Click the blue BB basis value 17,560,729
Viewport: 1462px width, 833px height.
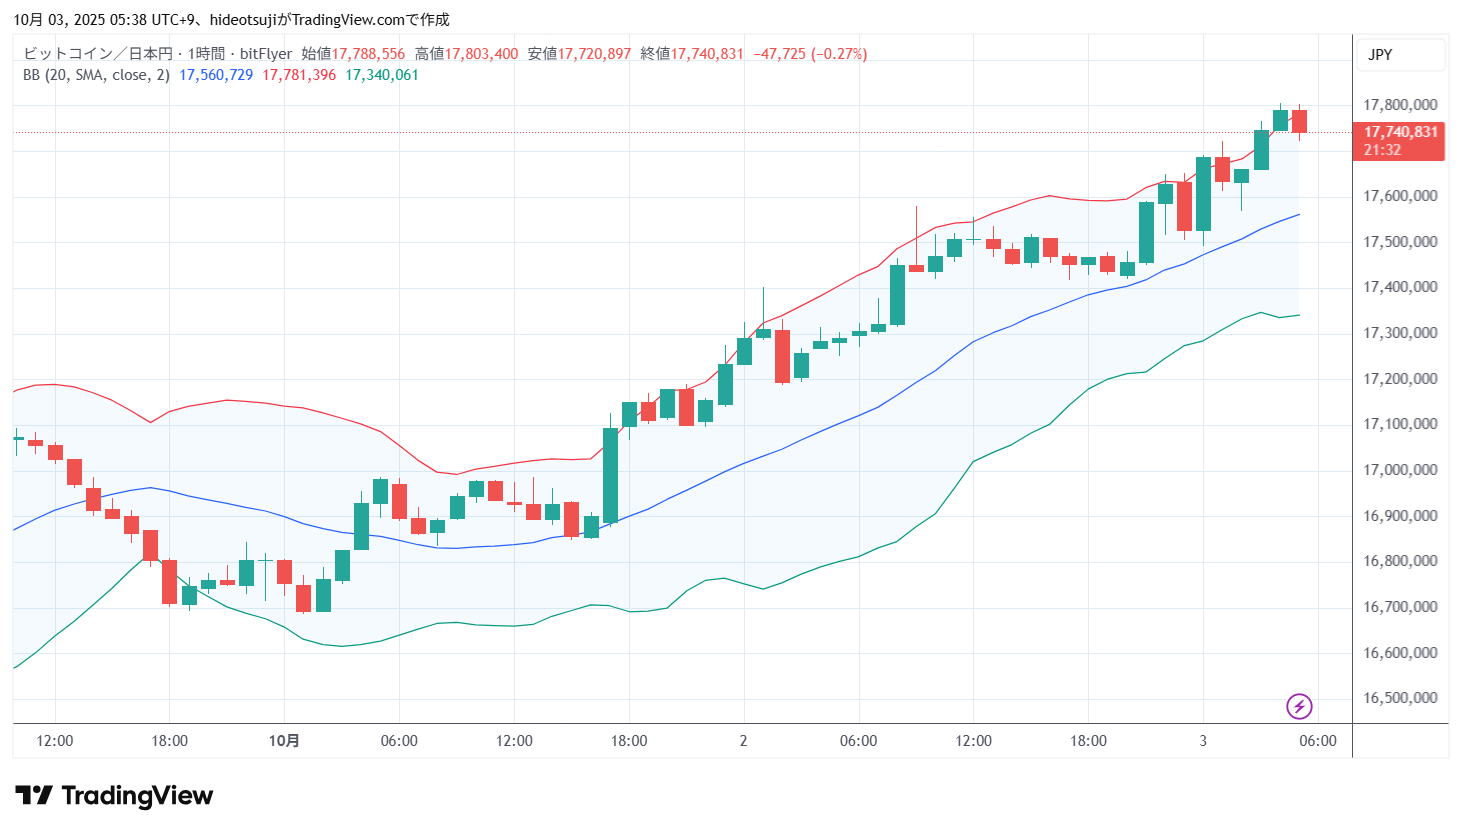coord(216,75)
